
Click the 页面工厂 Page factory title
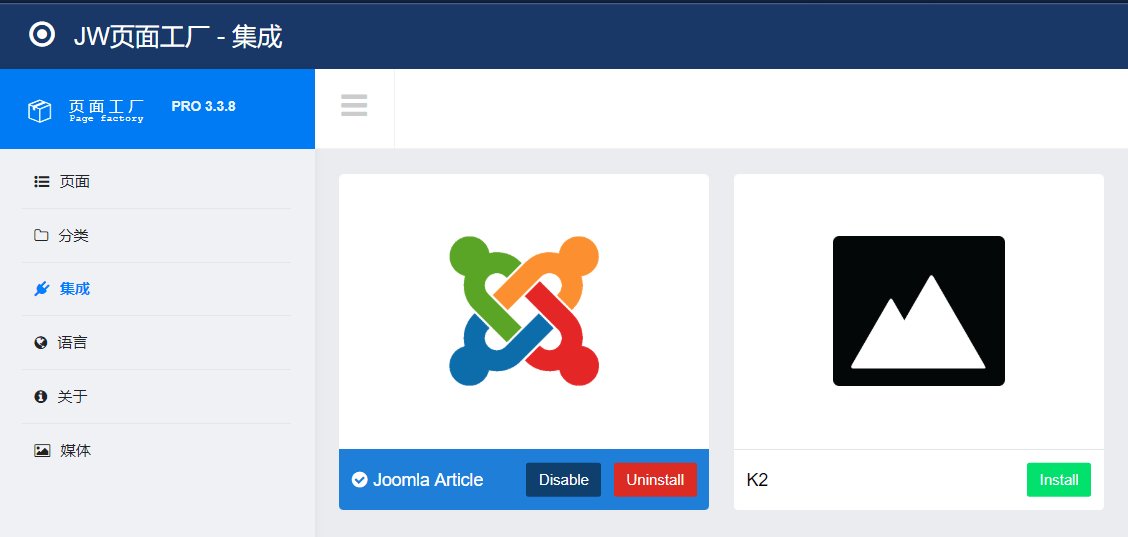(x=106, y=110)
